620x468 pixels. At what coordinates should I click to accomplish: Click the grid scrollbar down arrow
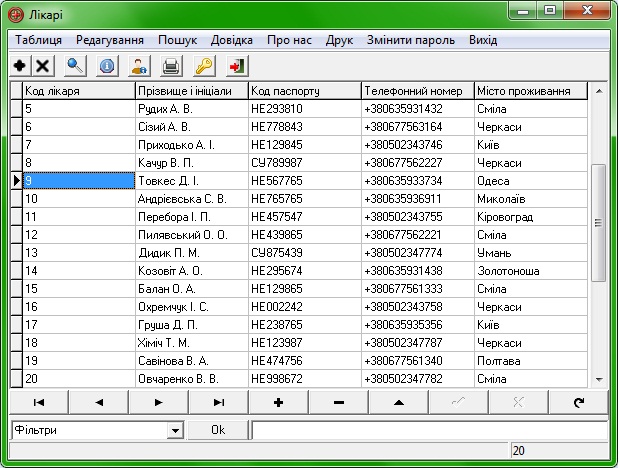coord(599,379)
